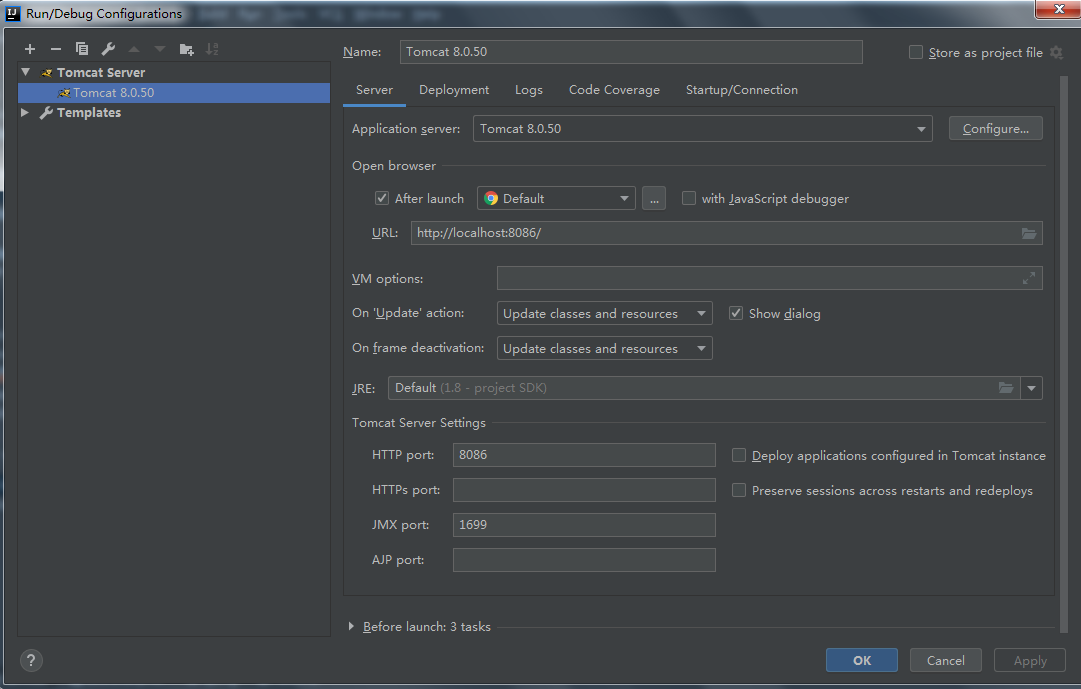Image resolution: width=1081 pixels, height=689 pixels.
Task: Click the AJP port field
Action: click(x=584, y=560)
